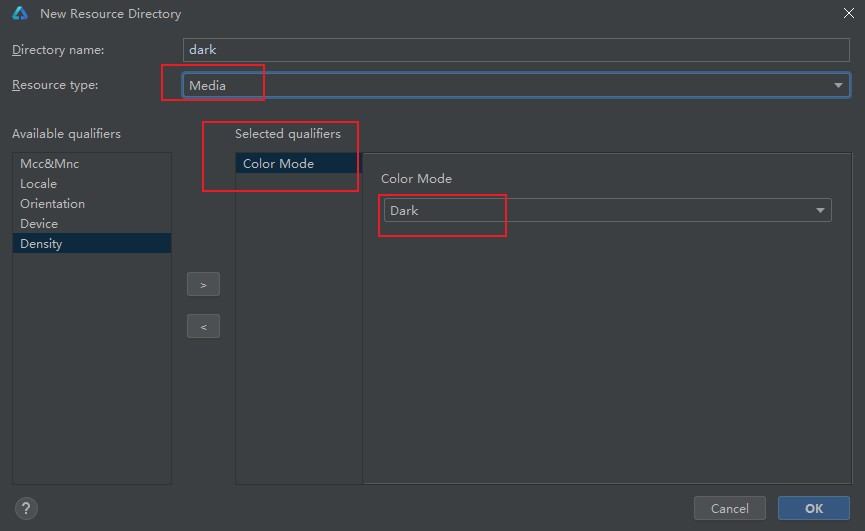The width and height of the screenshot is (865, 531).
Task: Remove qualifier using the left arrow button
Action: 203,327
